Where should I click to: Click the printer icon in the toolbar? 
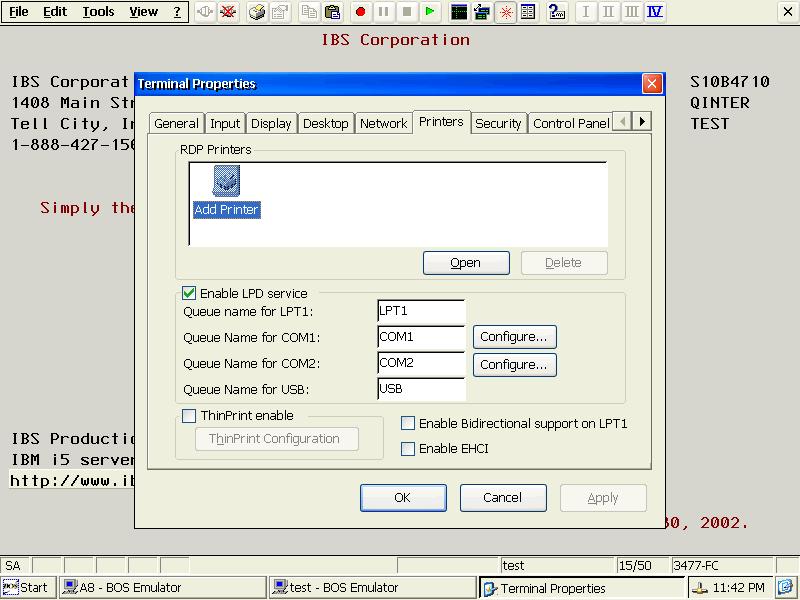coord(257,12)
